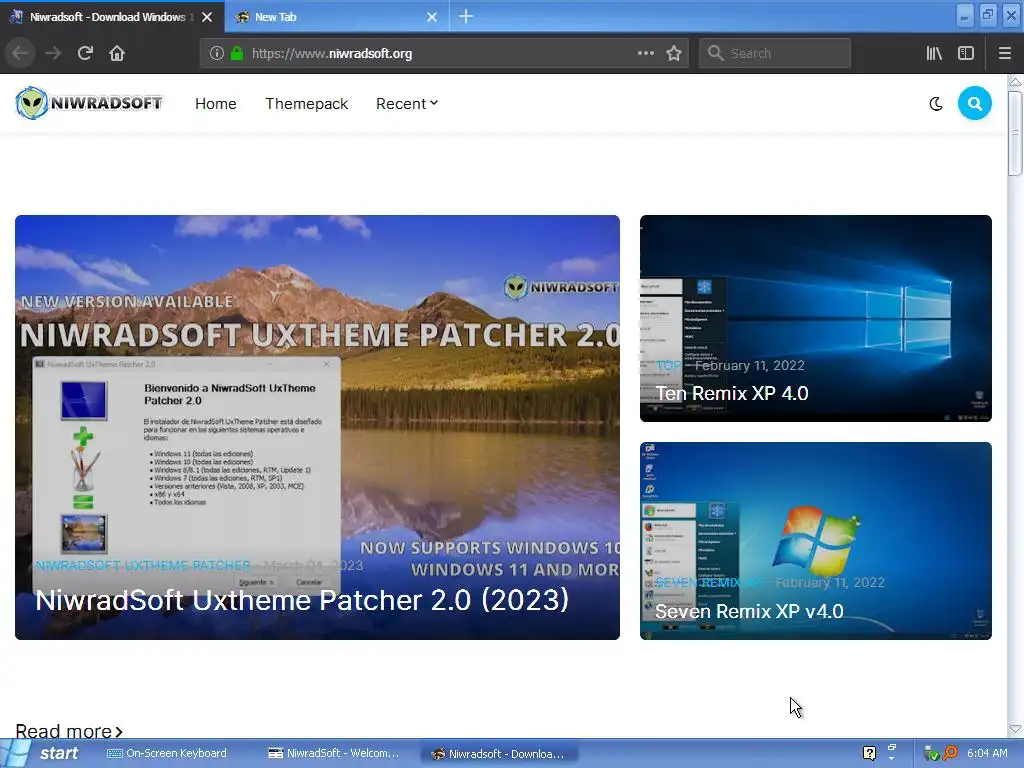Go to the browser home page icon
The image size is (1024, 768).
point(117,53)
